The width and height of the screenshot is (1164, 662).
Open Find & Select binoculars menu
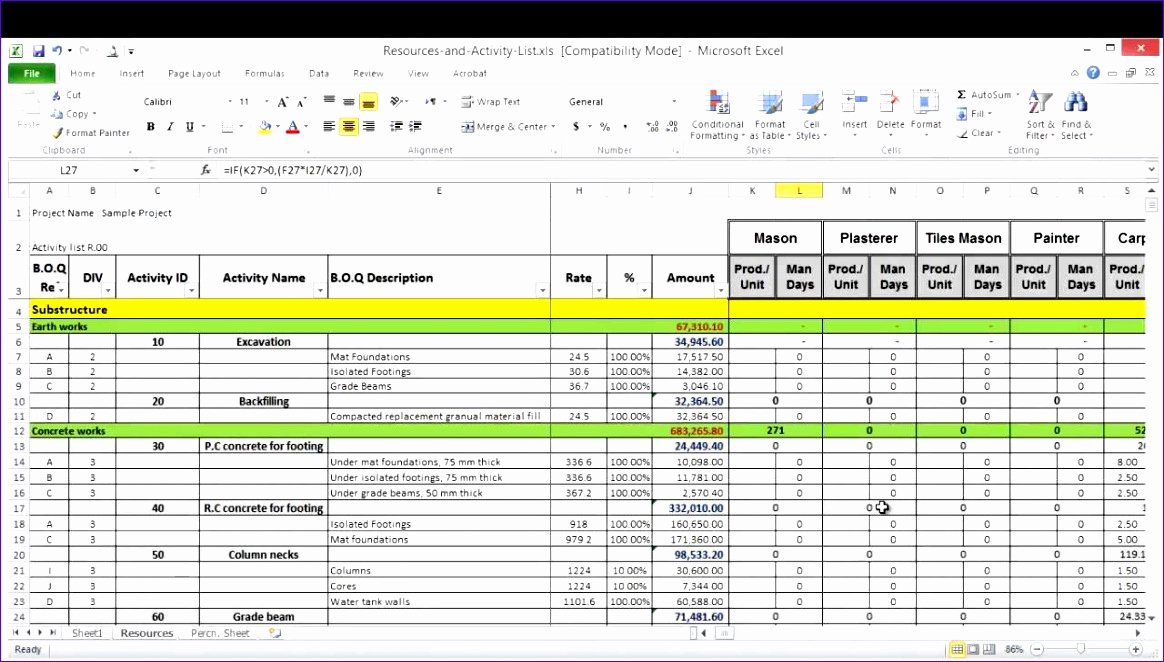1076,116
